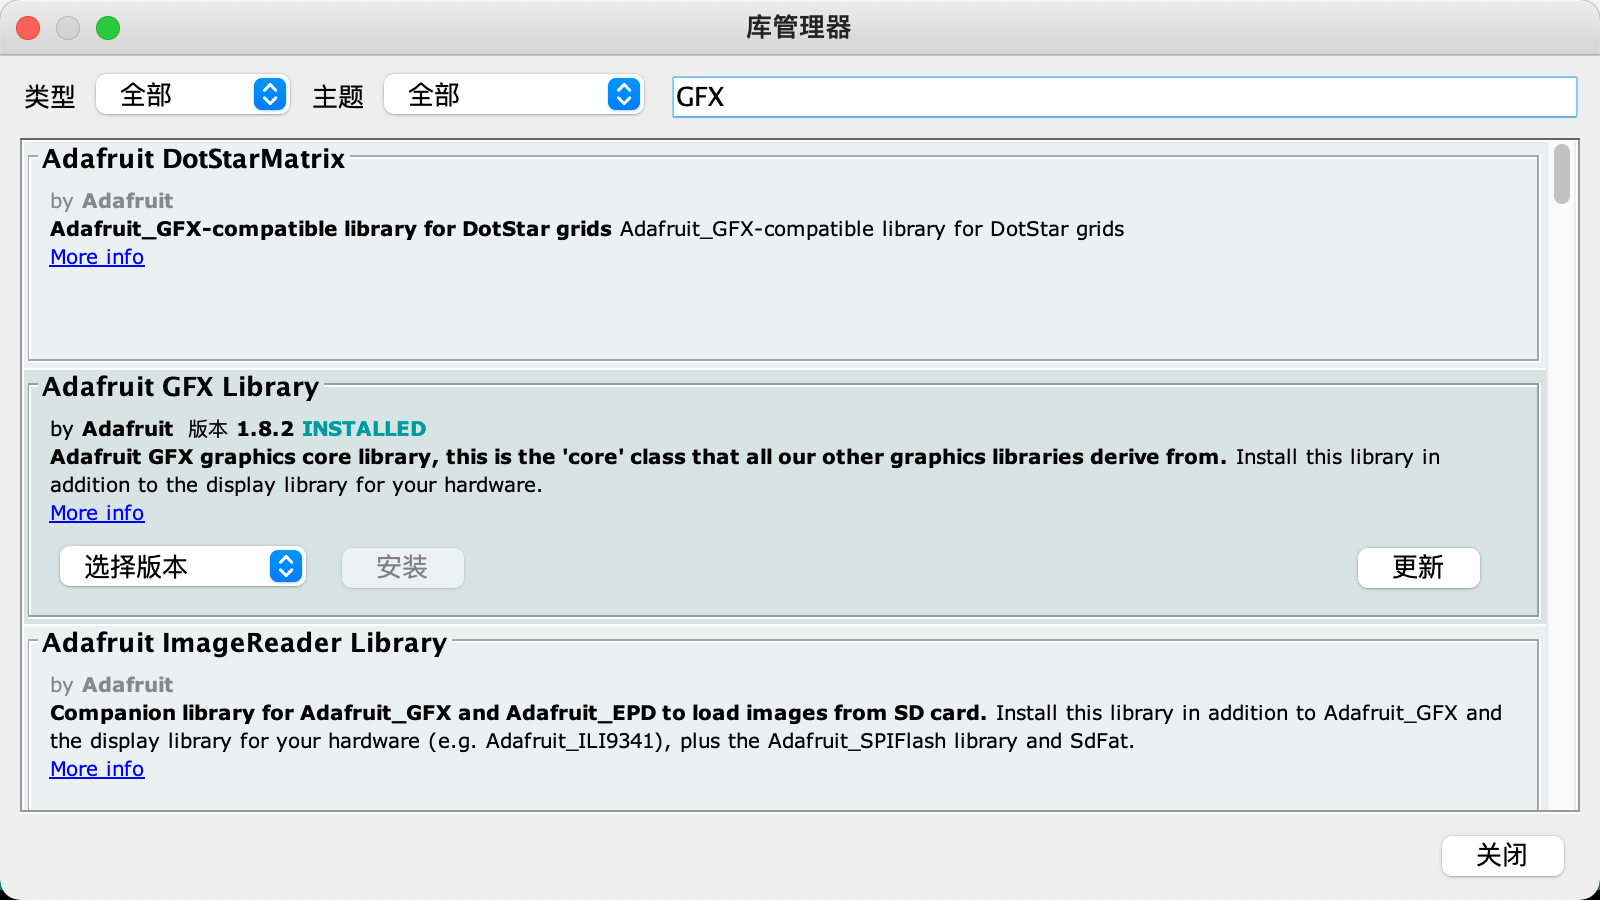Click the 选择版本 stepper arrow icon
Screen dimensions: 1600x900
pyautogui.click(x=286, y=567)
